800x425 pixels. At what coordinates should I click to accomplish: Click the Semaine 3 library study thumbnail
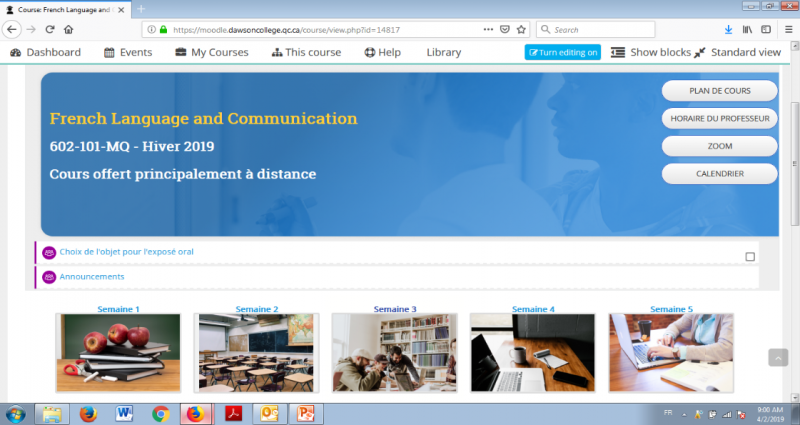tap(395, 353)
